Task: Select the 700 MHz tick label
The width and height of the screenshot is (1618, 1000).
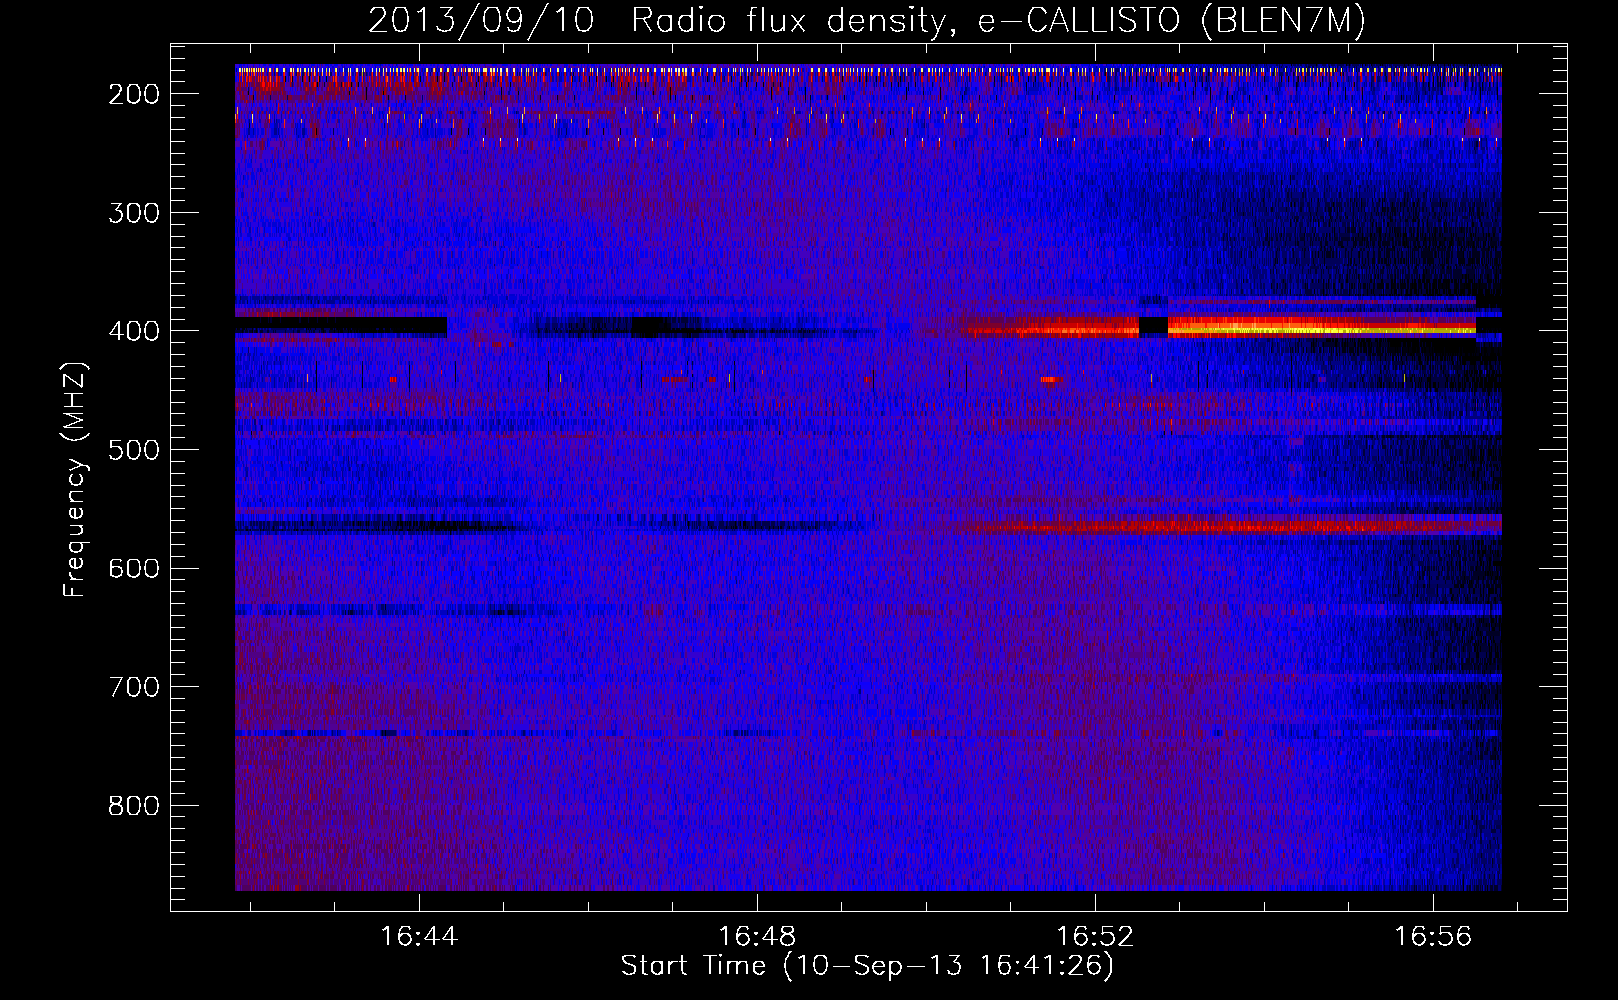Action: 133,687
